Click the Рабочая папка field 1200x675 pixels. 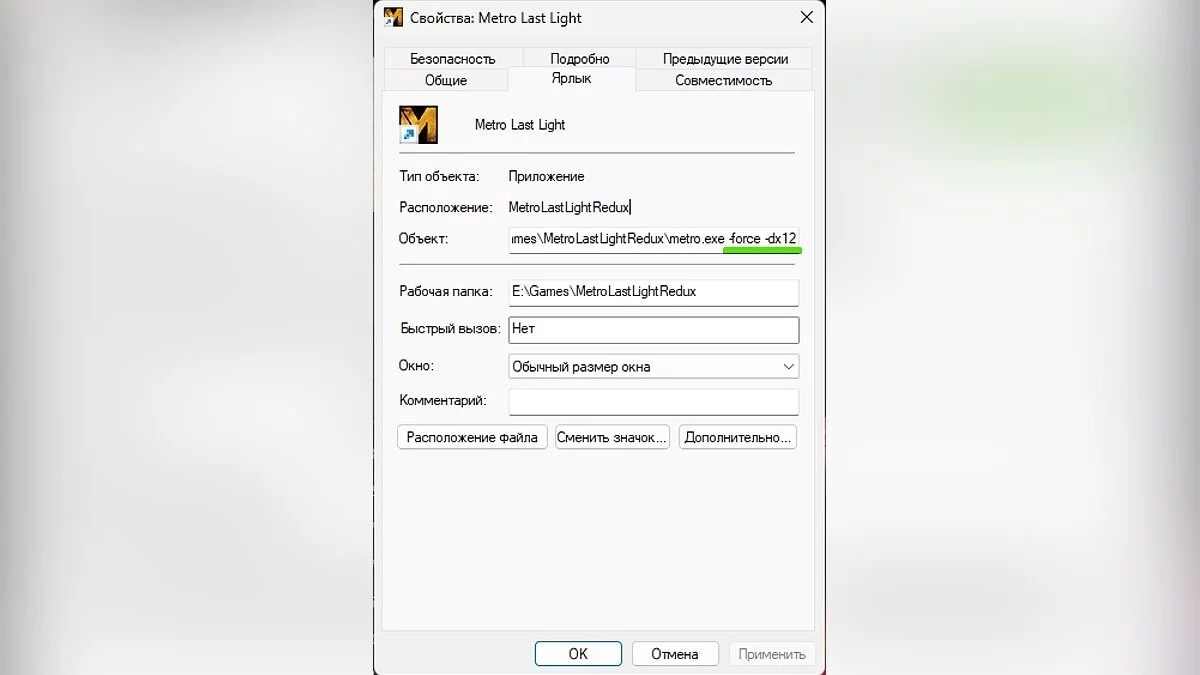pos(654,291)
